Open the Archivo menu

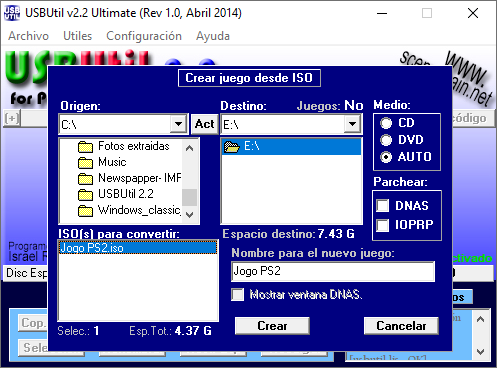click(x=28, y=36)
